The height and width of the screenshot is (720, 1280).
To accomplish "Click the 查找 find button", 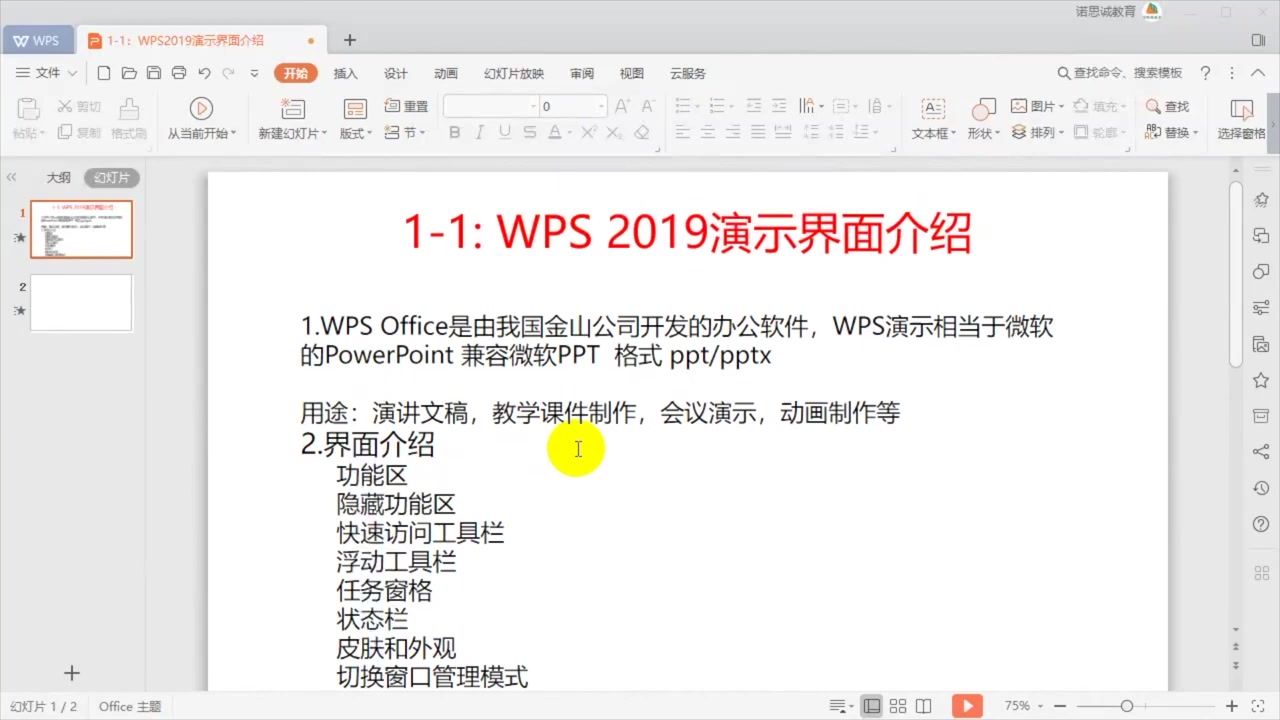I will pyautogui.click(x=1167, y=106).
